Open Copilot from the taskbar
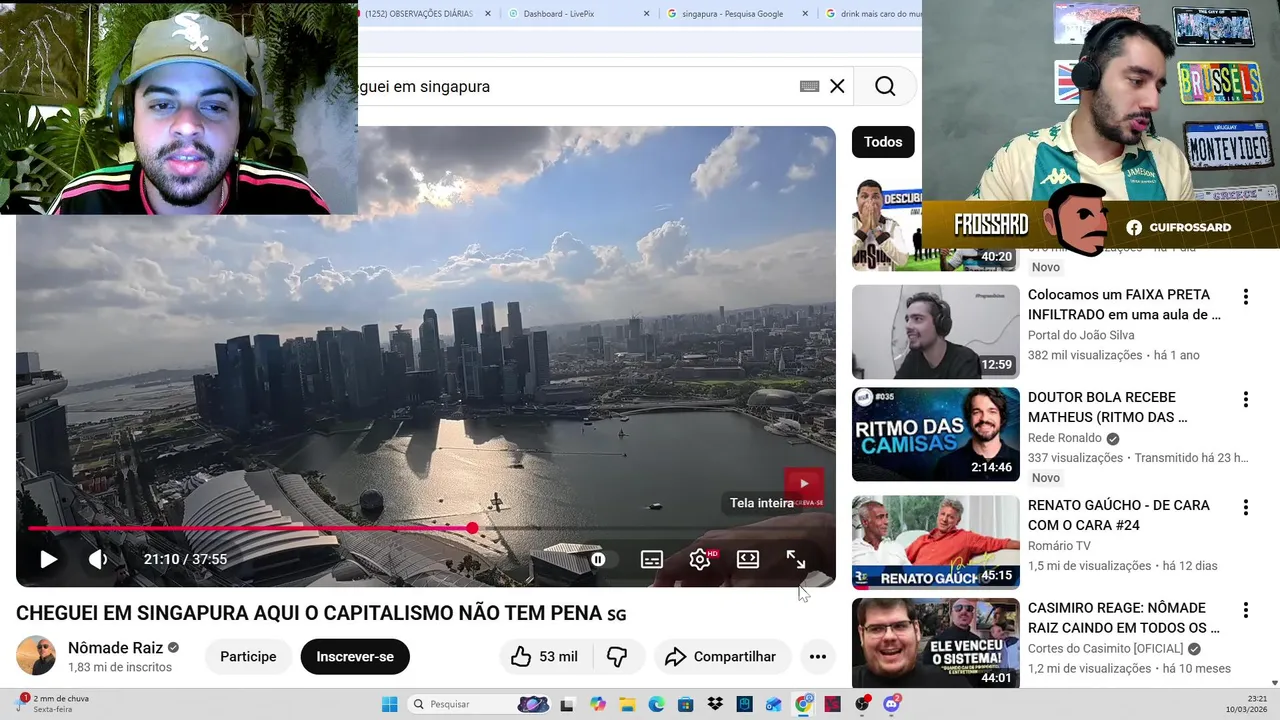 coord(598,704)
